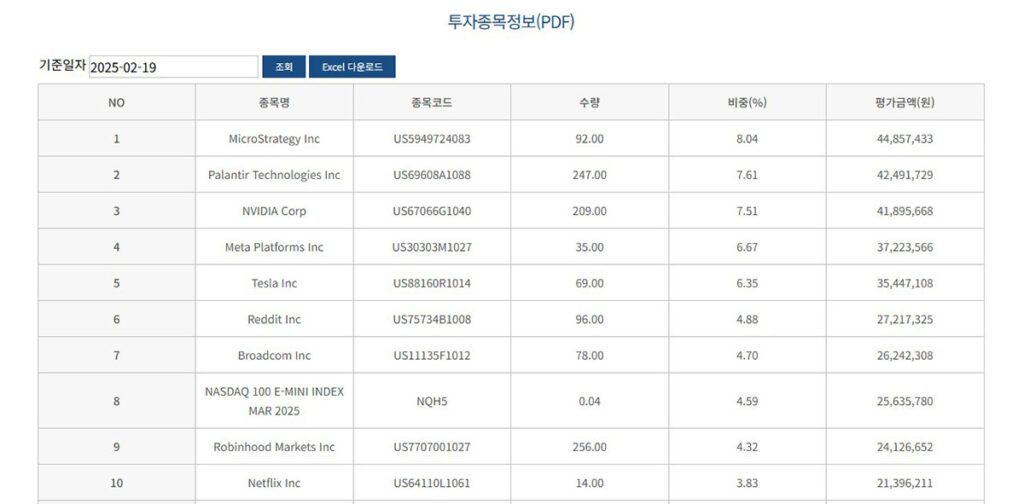
Task: Click the 종목코드 column header
Action: click(432, 102)
